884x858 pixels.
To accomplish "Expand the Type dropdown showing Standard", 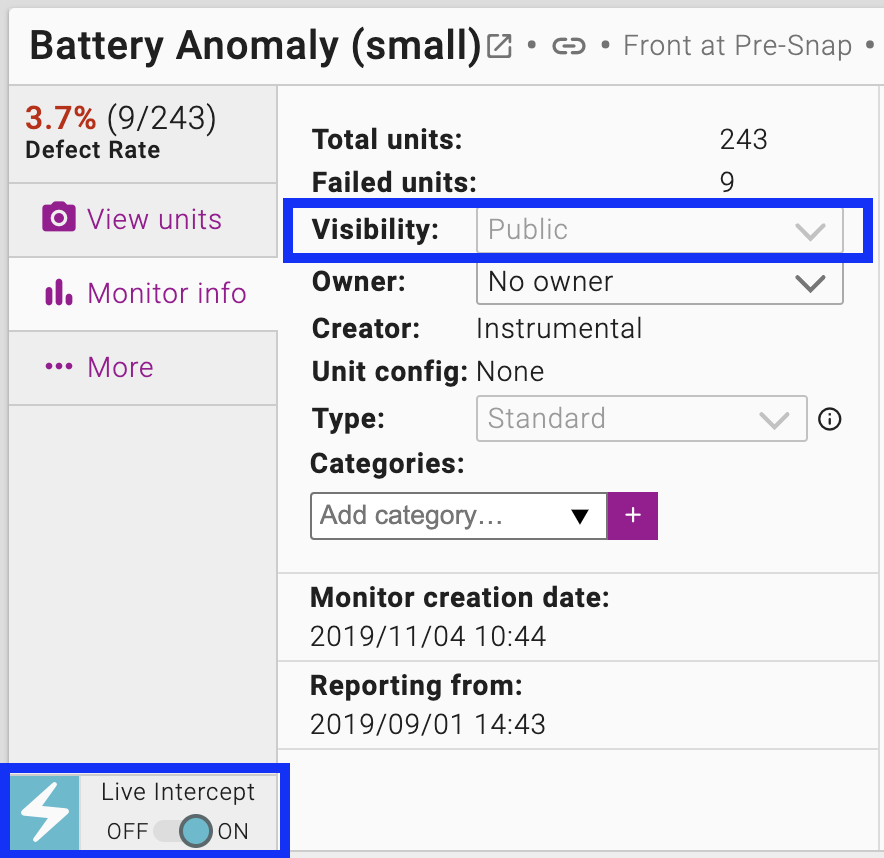I will click(x=641, y=418).
